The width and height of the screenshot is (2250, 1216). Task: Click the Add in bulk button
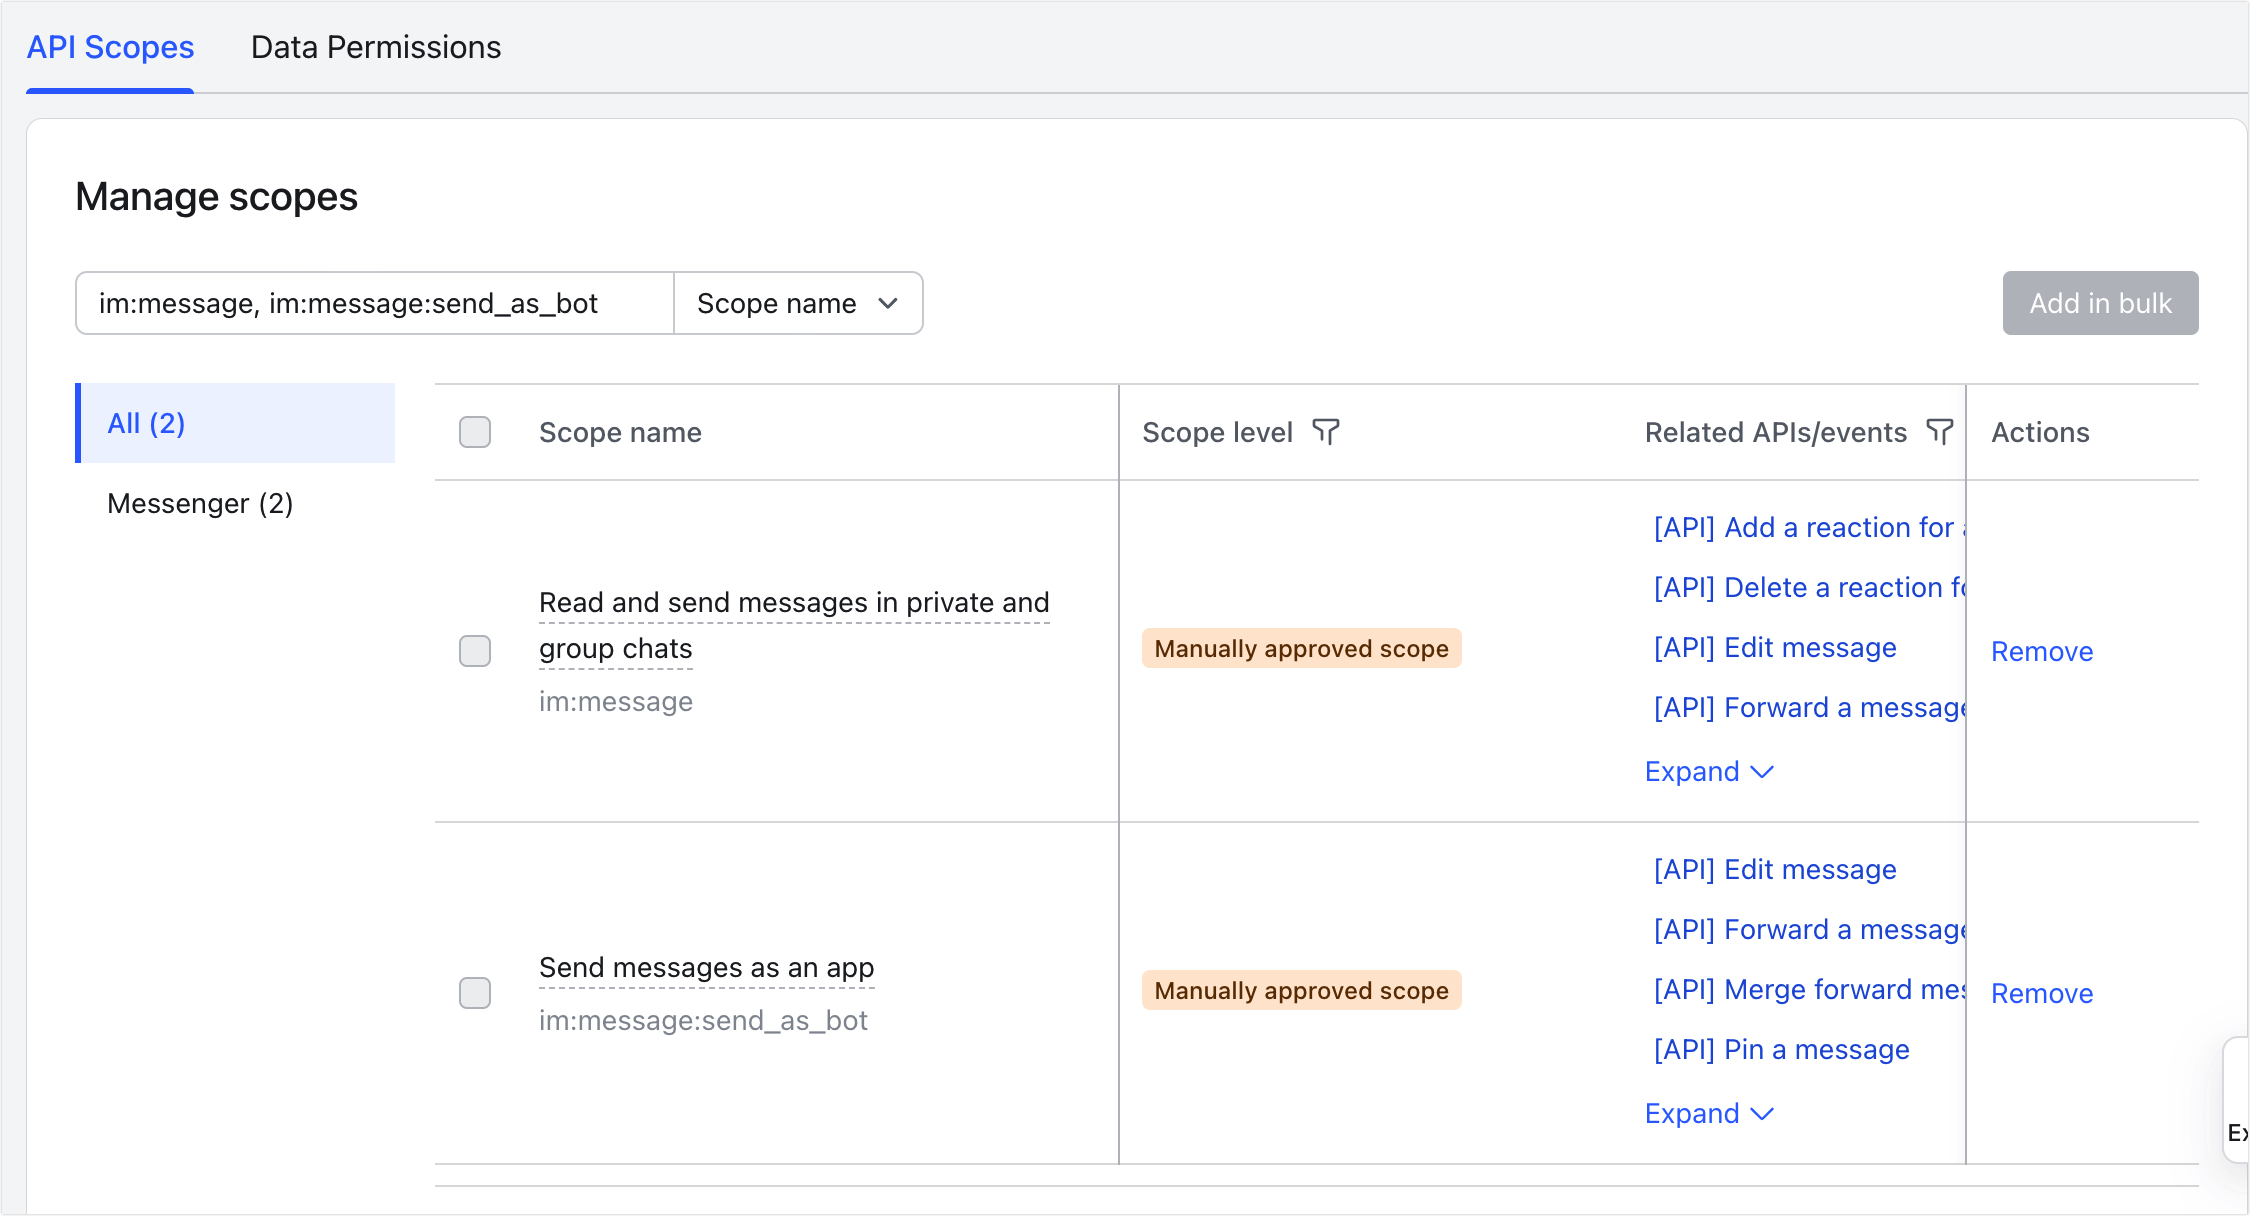pos(2100,303)
